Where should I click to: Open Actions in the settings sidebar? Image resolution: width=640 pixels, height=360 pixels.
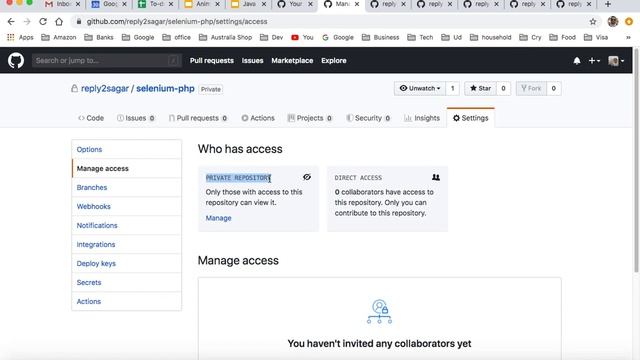tap(127, 301)
